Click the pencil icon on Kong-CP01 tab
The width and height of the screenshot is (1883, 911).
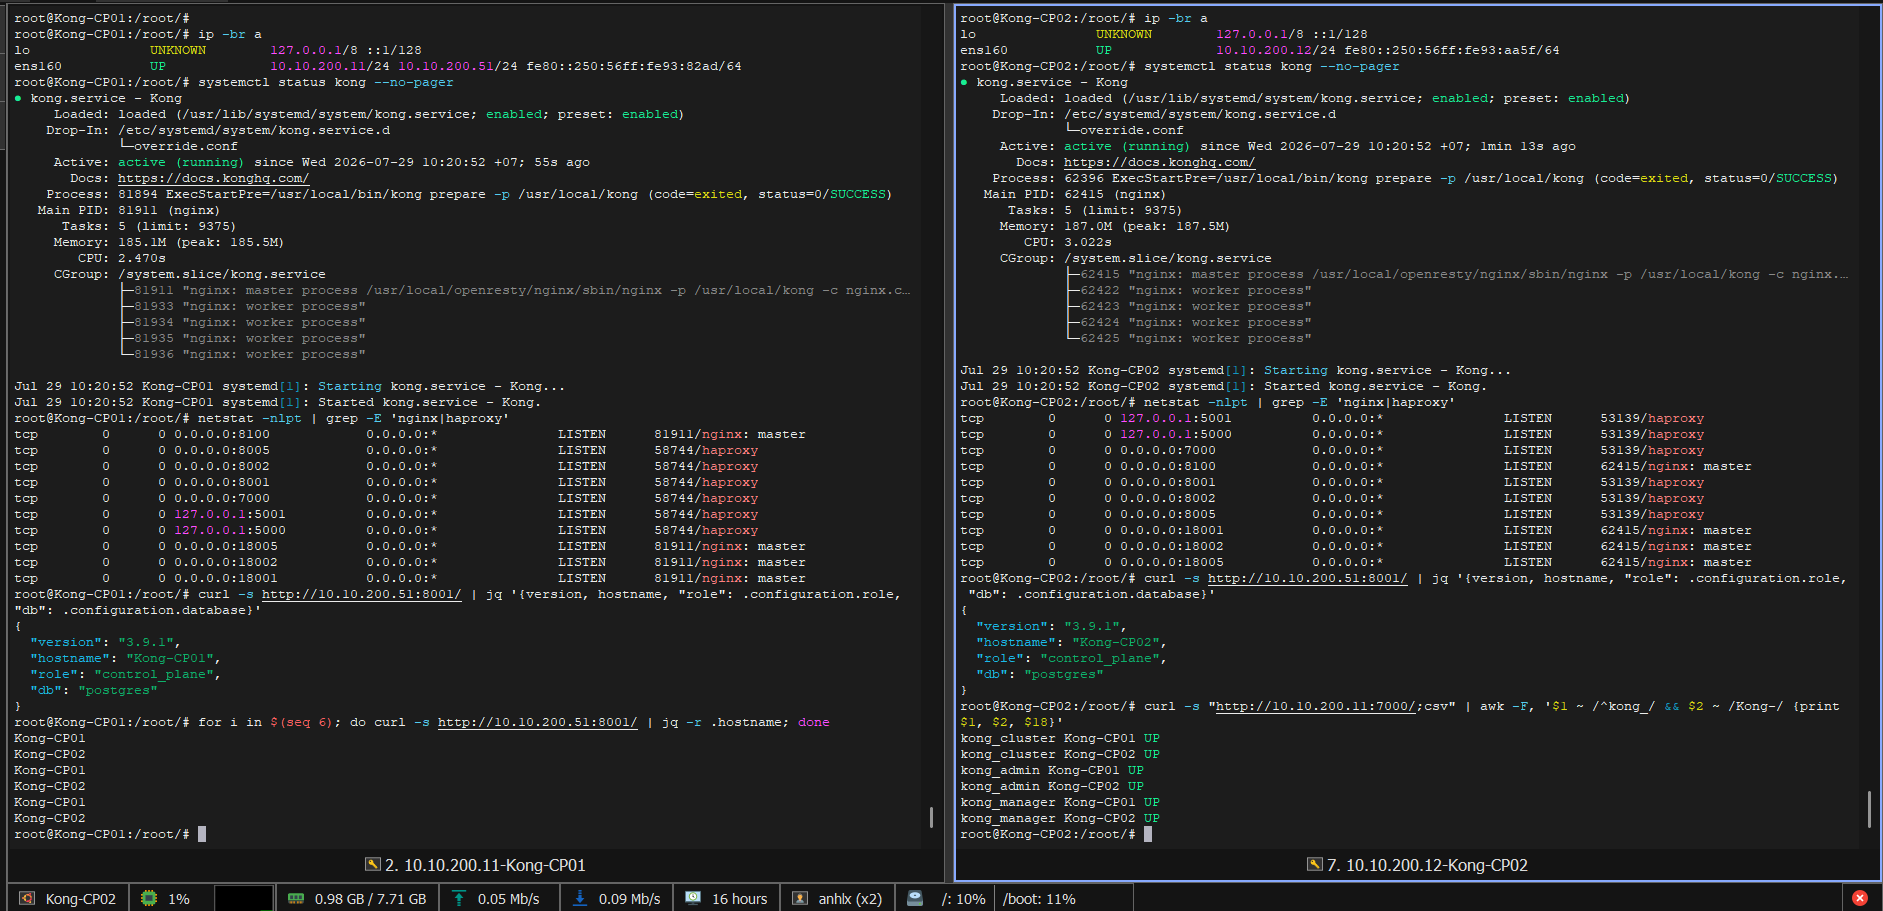pyautogui.click(x=373, y=864)
